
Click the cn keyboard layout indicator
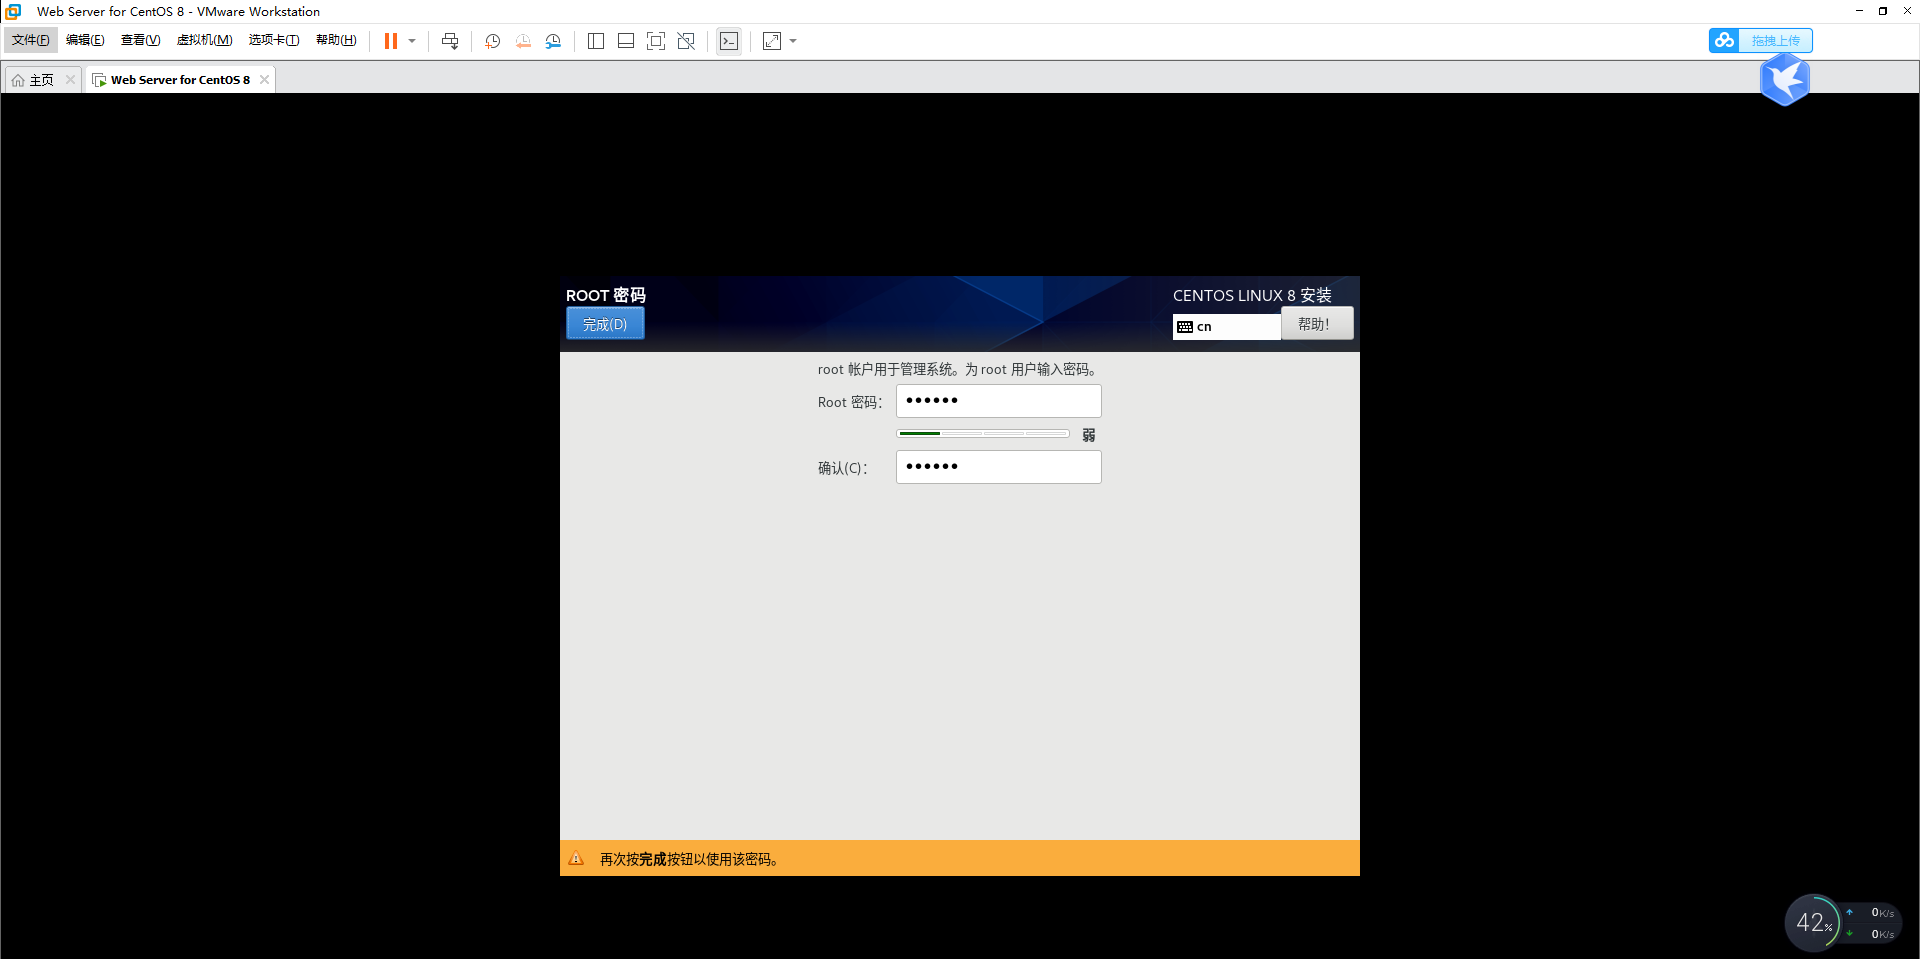tap(1226, 327)
